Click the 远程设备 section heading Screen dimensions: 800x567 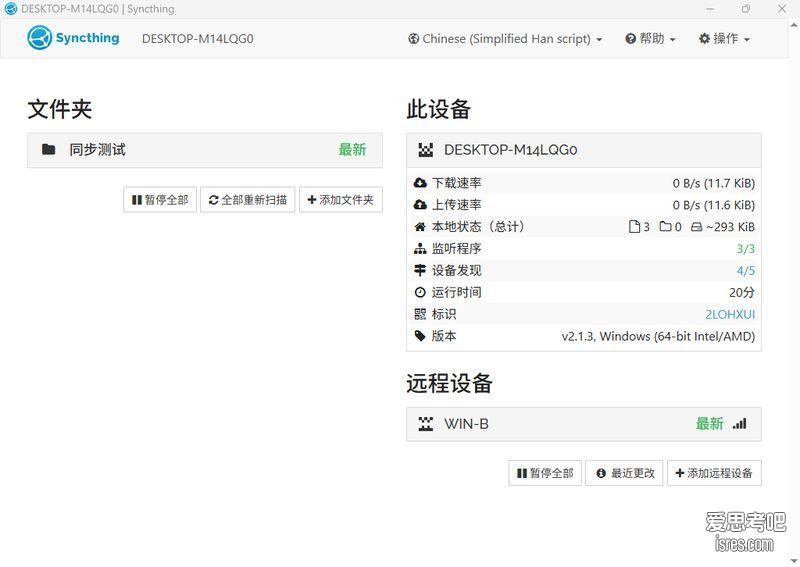pos(449,383)
